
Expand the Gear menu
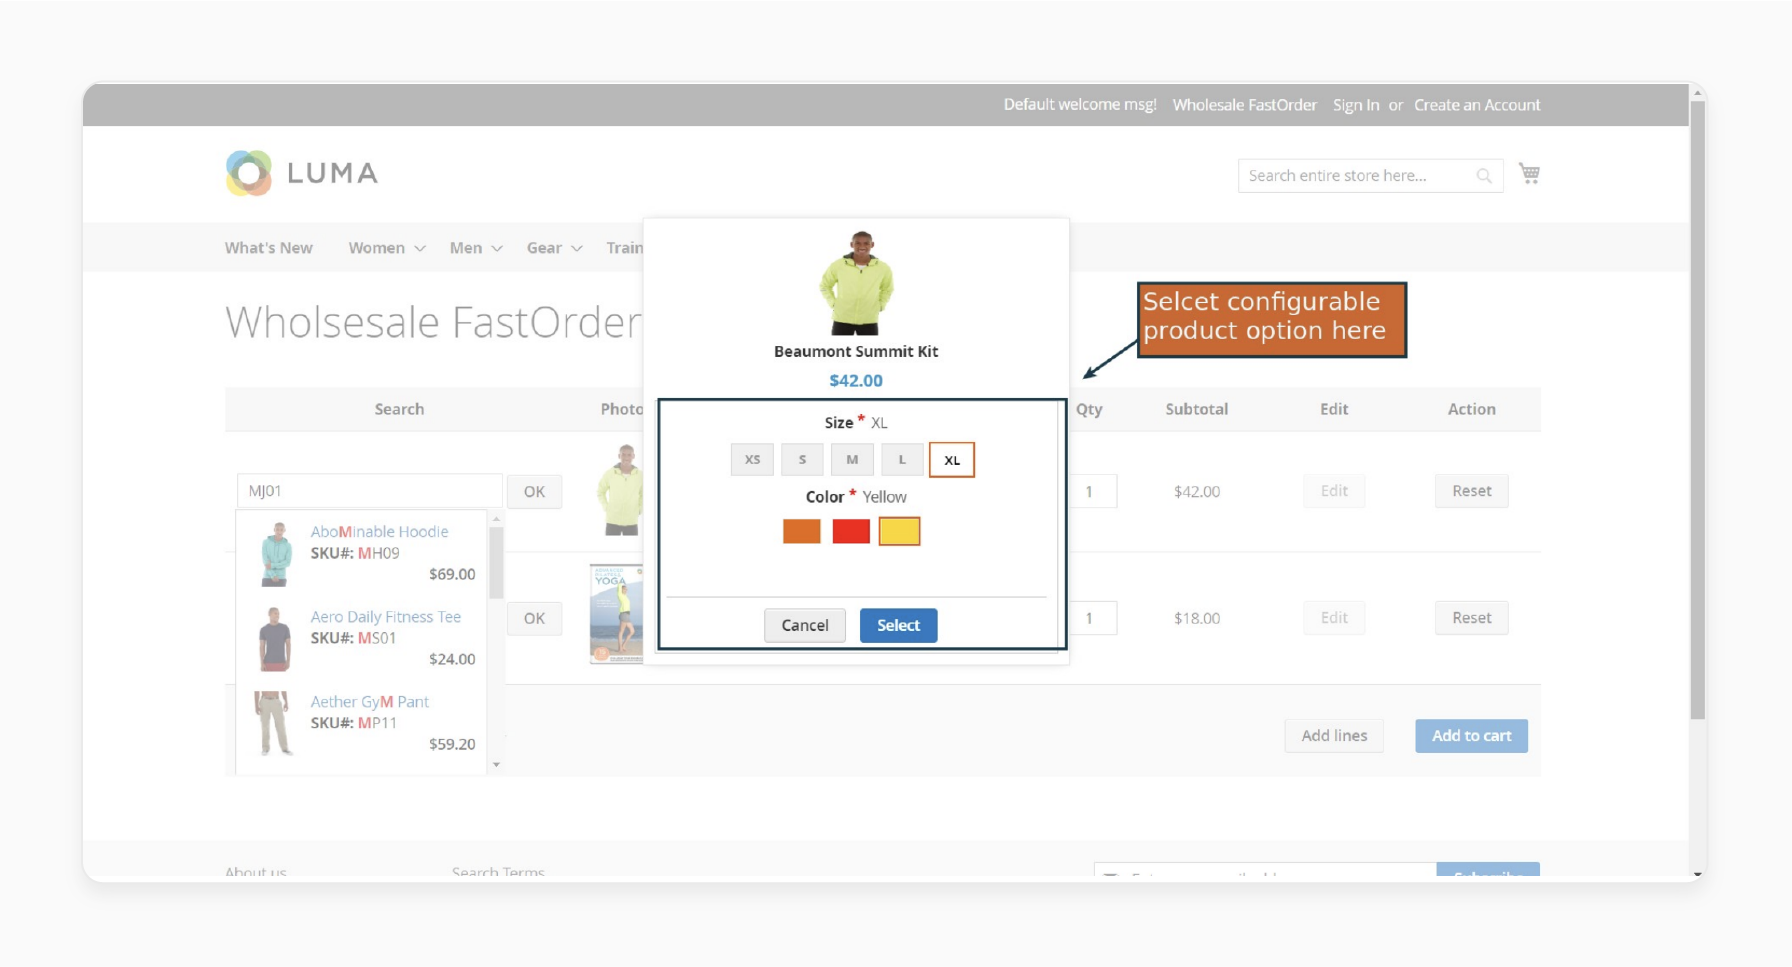pos(555,248)
